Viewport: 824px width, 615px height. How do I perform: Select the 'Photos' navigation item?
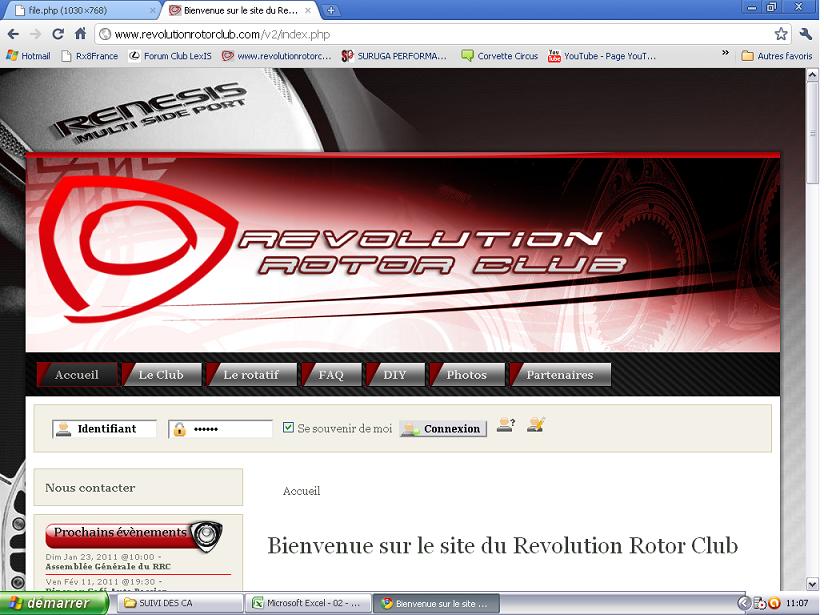tap(466, 375)
